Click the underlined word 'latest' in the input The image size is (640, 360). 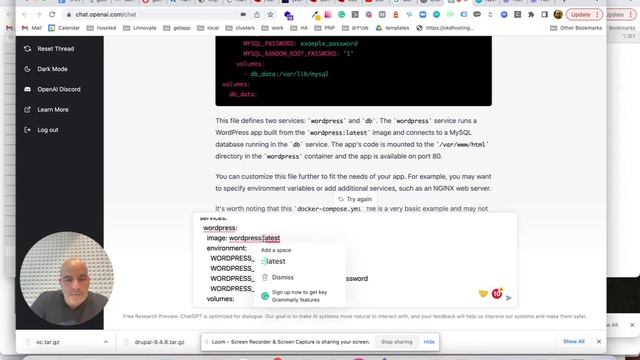click(272, 238)
